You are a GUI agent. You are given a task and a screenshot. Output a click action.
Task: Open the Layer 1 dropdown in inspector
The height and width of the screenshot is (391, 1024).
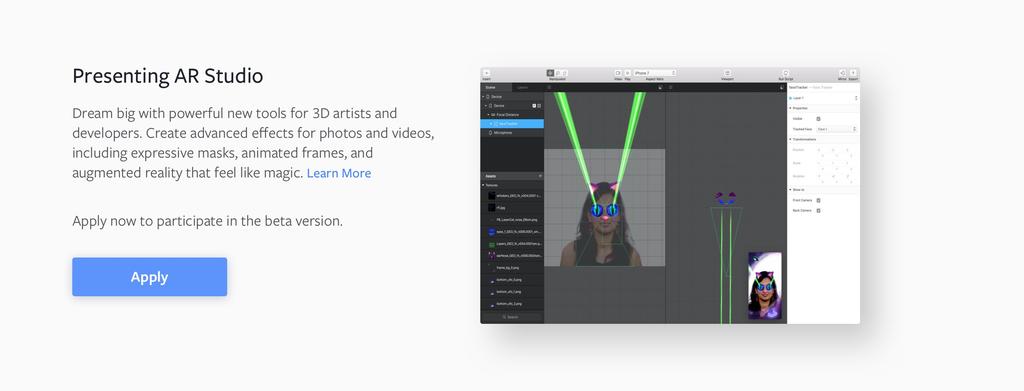point(824,98)
